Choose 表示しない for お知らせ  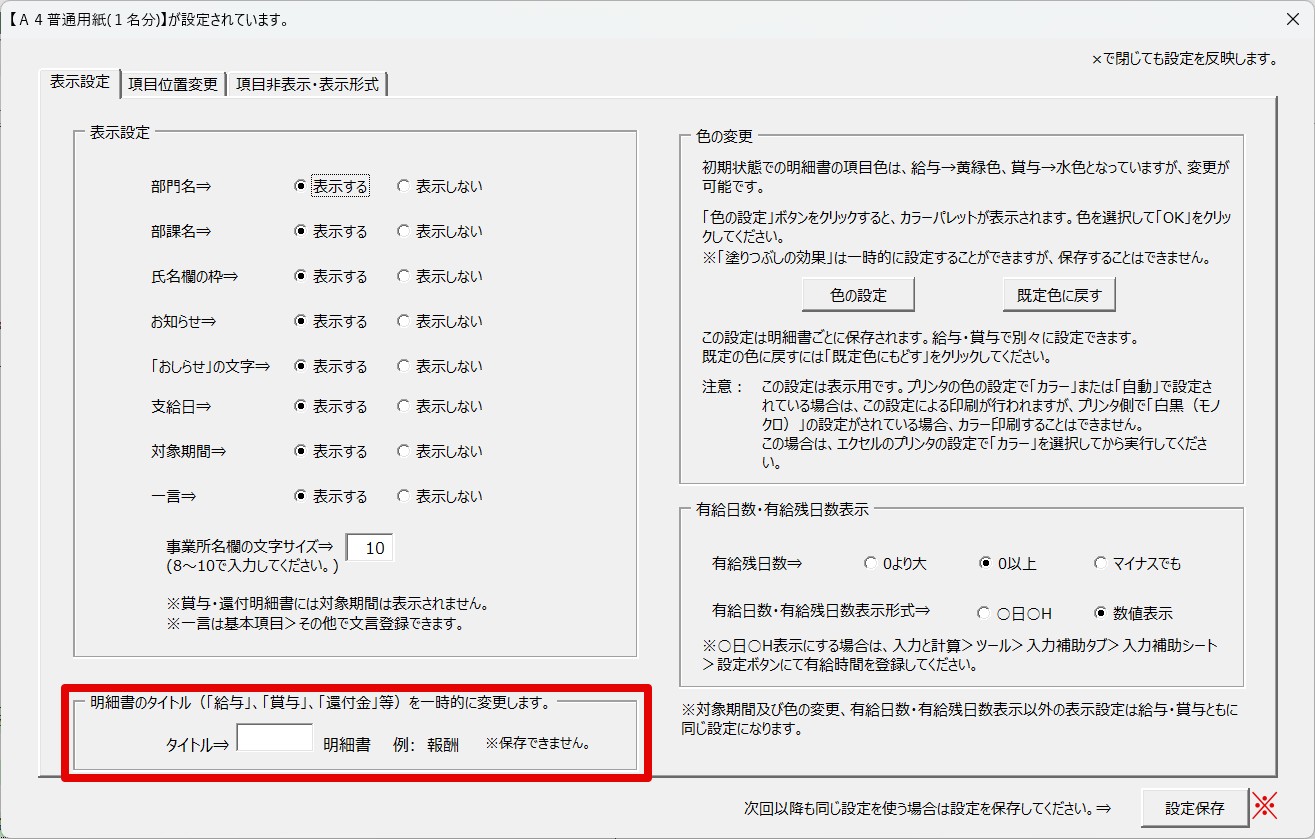[403, 321]
